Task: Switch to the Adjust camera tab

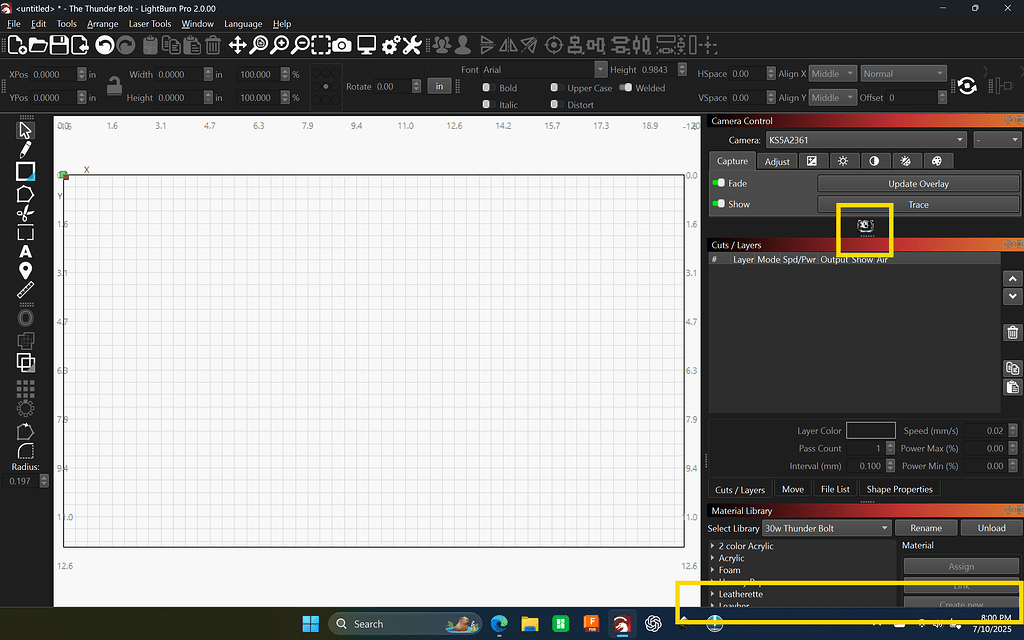Action: (x=777, y=160)
